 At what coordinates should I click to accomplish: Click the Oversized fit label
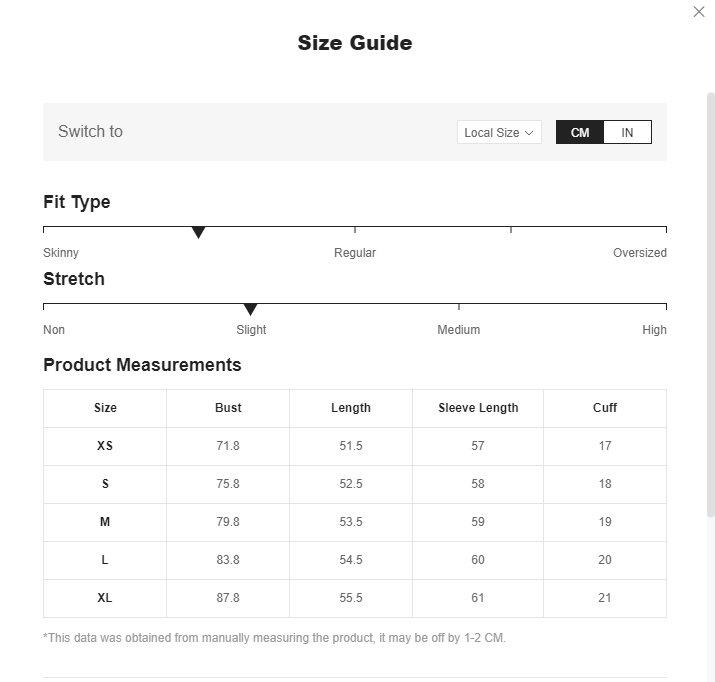pyautogui.click(x=639, y=253)
